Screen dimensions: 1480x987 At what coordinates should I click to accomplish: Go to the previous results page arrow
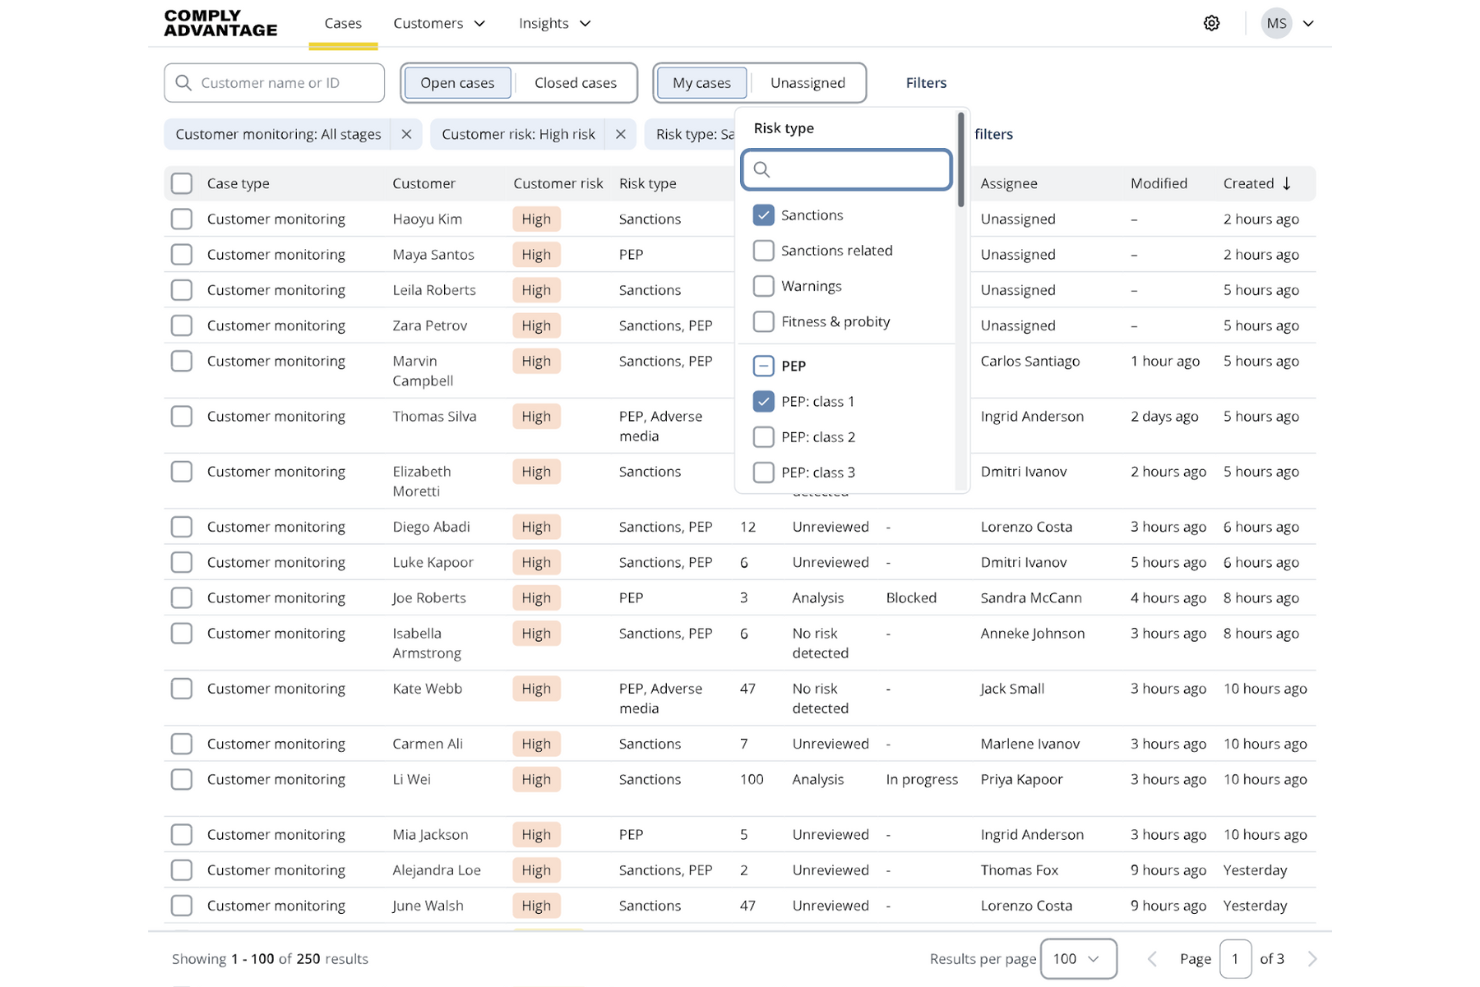pos(1152,959)
